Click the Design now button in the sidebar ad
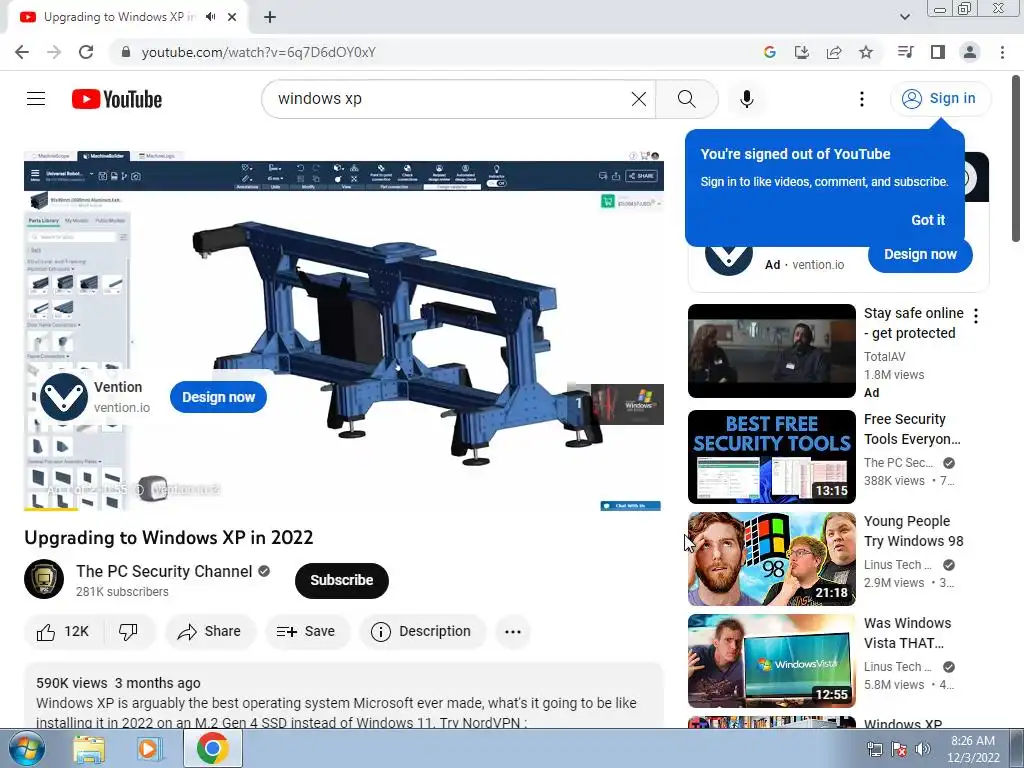Image resolution: width=1024 pixels, height=768 pixels. (x=920, y=255)
